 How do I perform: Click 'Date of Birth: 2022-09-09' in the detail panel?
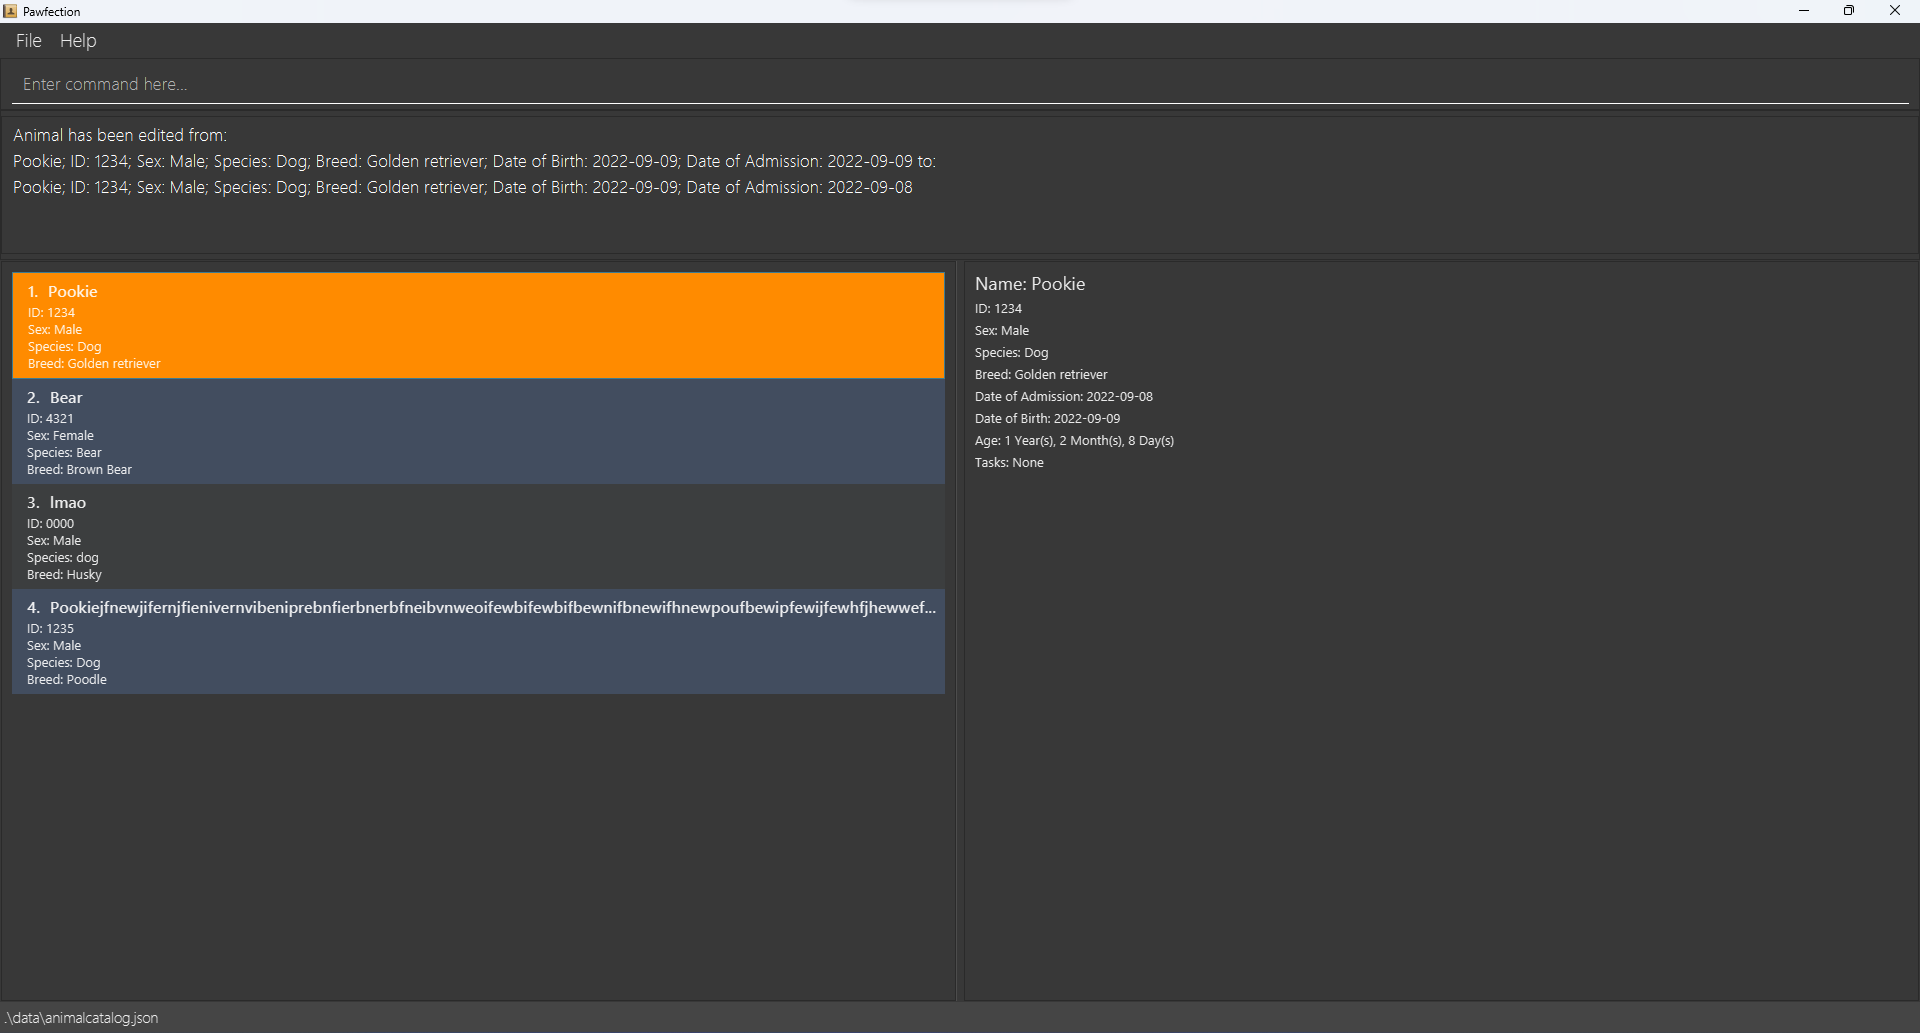pyautogui.click(x=1048, y=419)
